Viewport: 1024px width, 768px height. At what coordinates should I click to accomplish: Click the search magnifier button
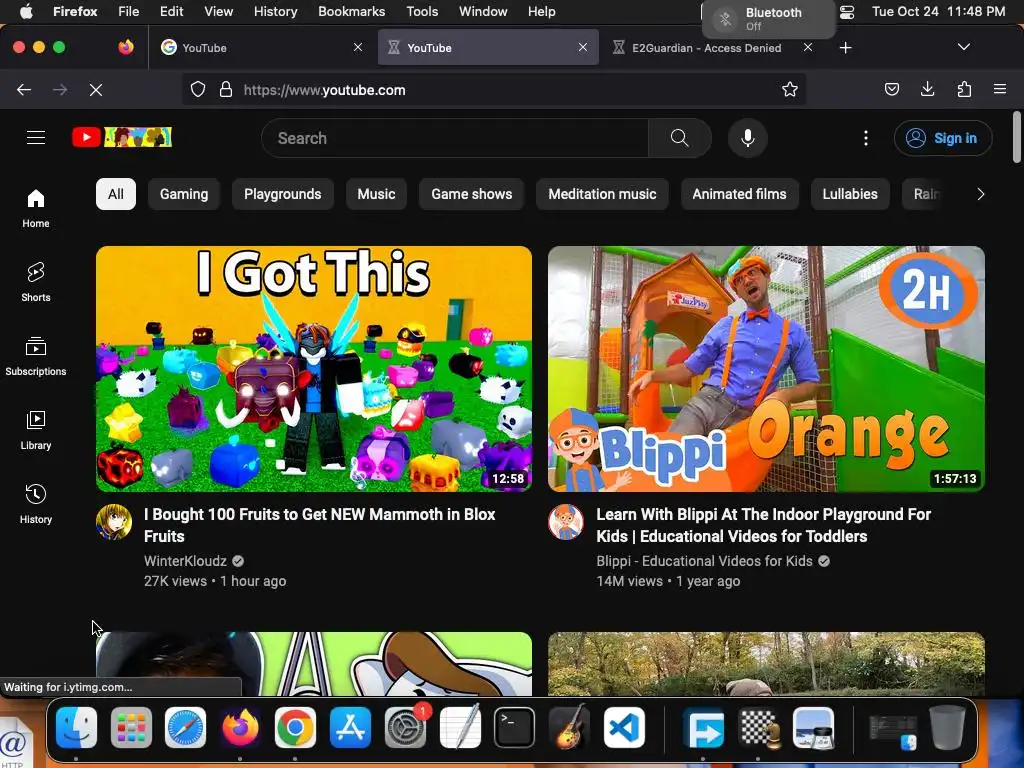pyautogui.click(x=679, y=138)
